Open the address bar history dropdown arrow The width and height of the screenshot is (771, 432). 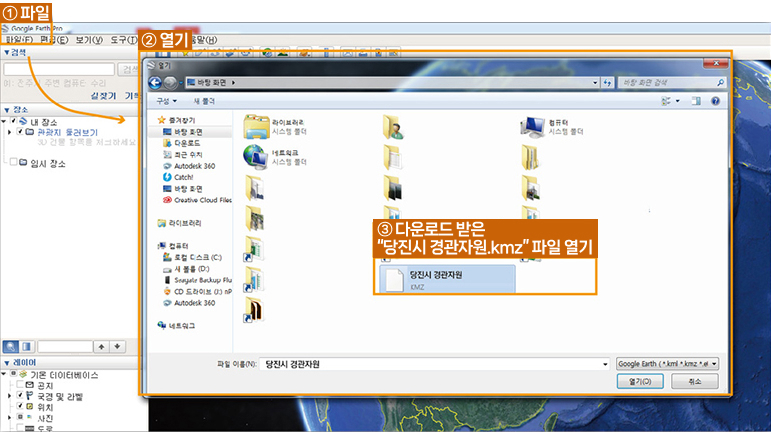tap(595, 83)
